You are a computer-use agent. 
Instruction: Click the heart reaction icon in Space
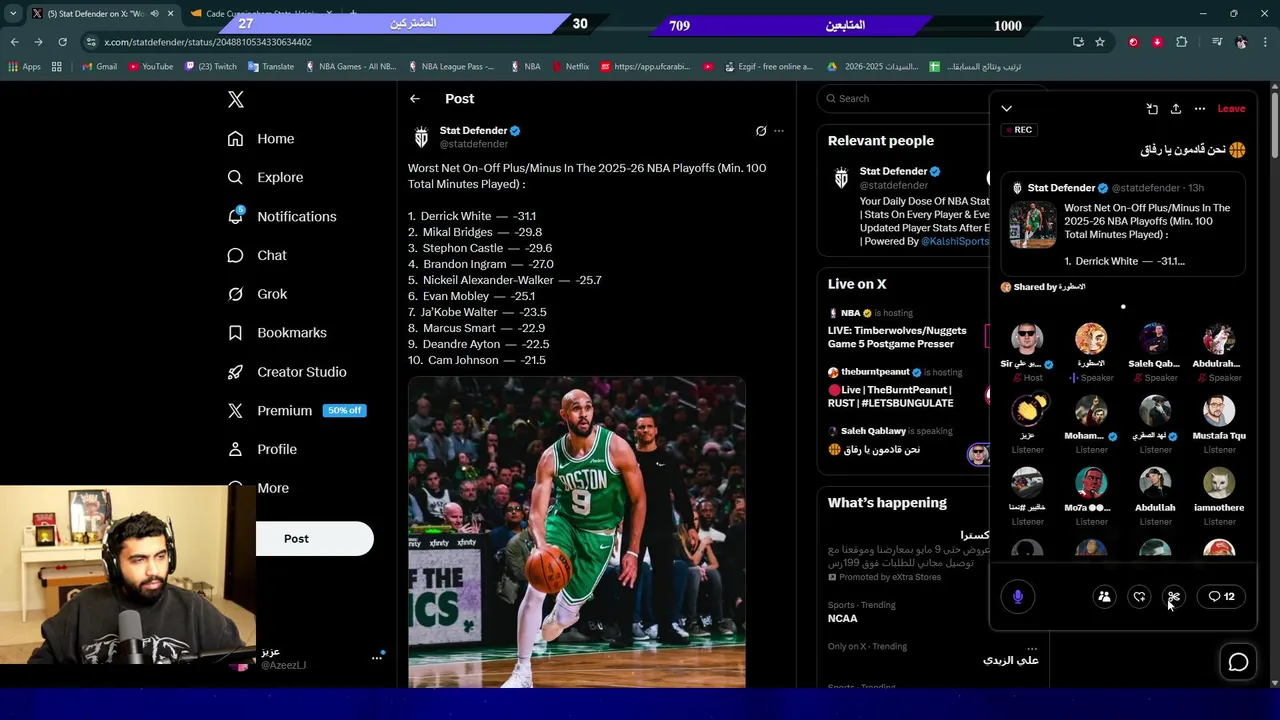pyautogui.click(x=1139, y=597)
